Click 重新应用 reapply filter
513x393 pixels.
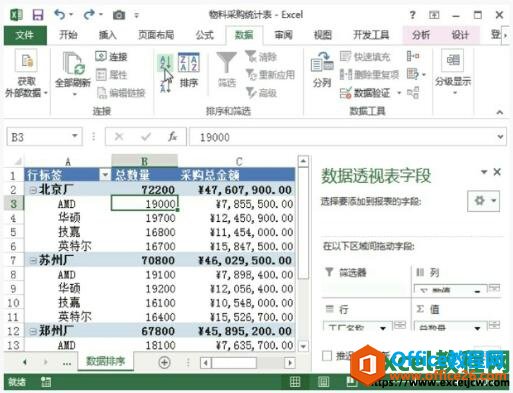(x=270, y=75)
